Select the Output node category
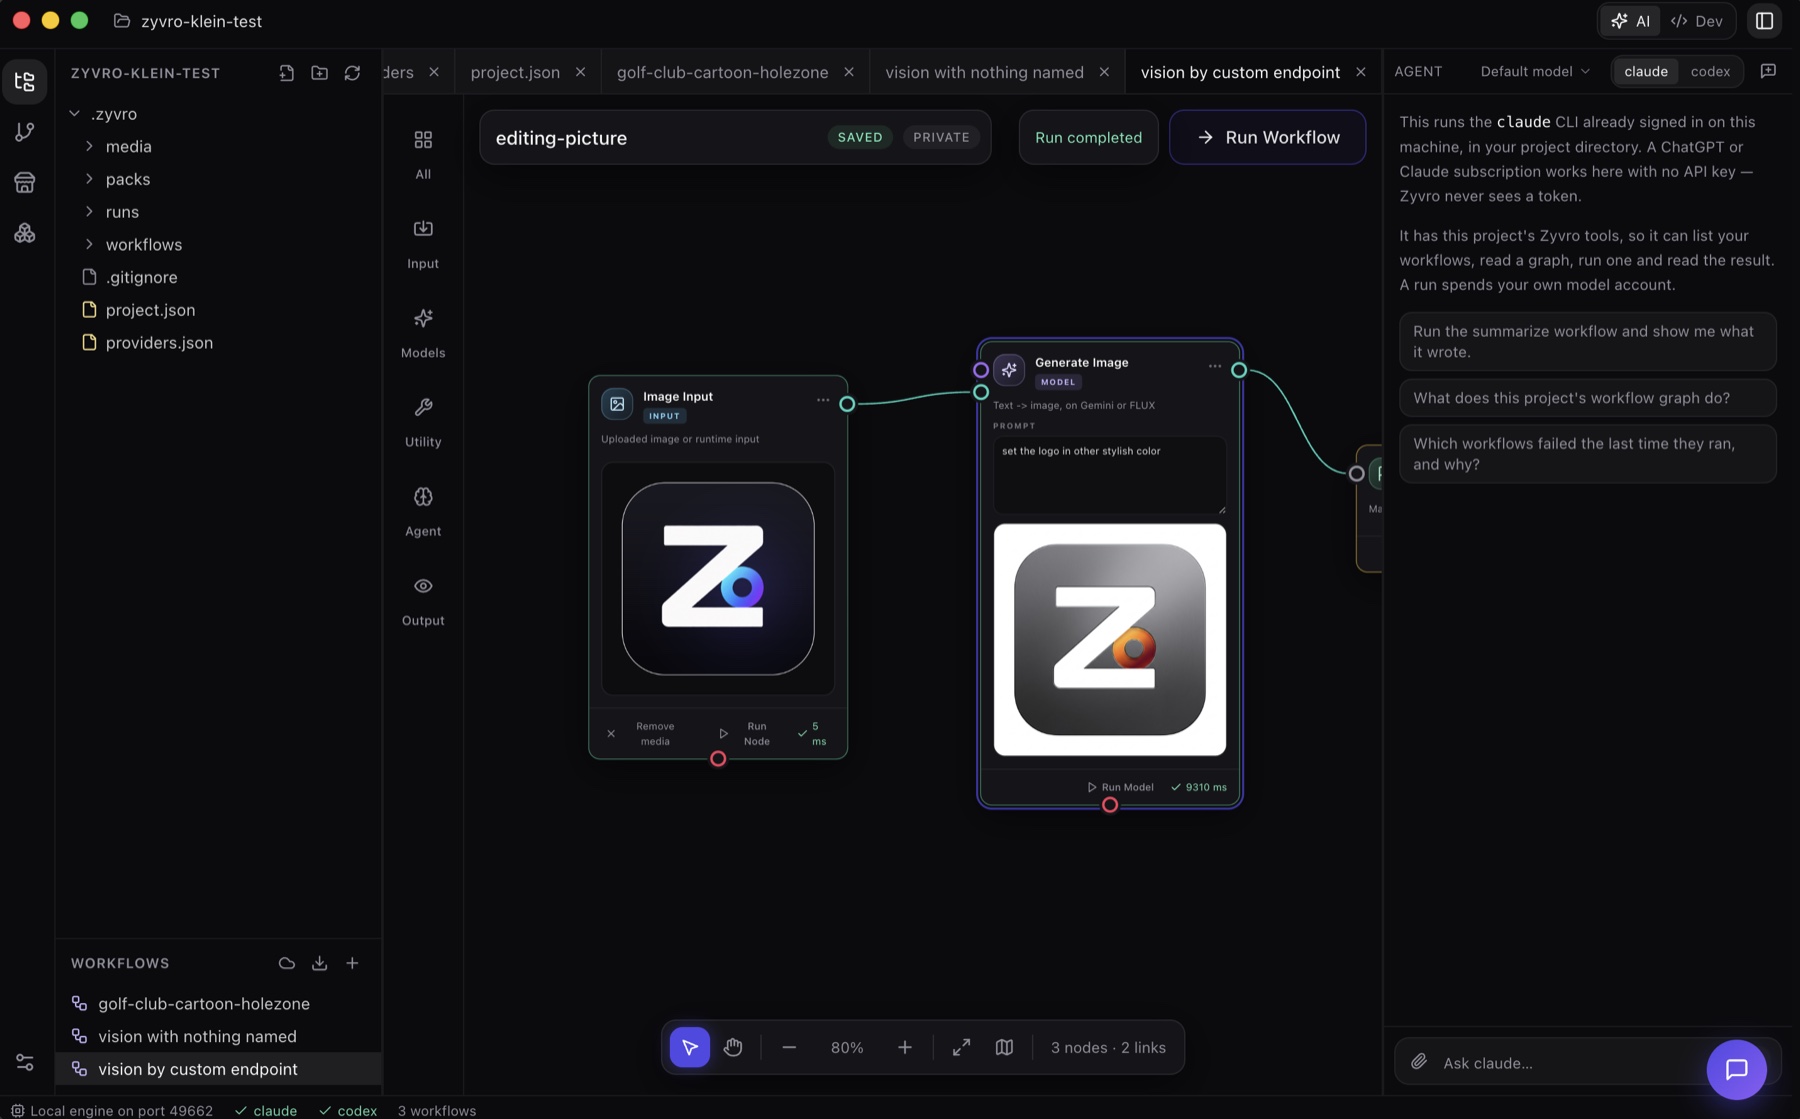 423,600
